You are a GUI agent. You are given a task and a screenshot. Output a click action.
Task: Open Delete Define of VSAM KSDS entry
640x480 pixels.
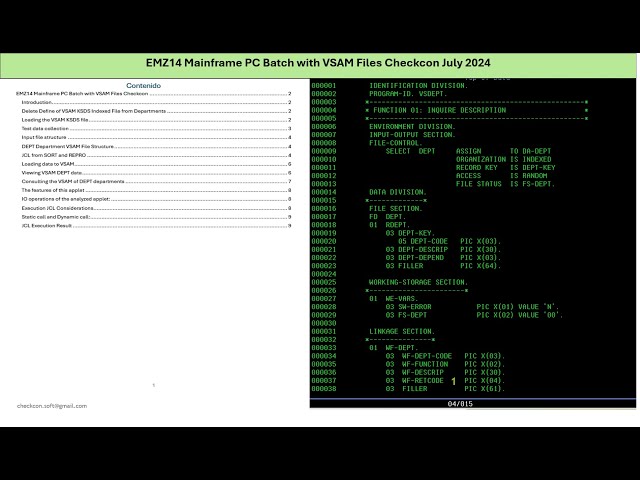156,111
